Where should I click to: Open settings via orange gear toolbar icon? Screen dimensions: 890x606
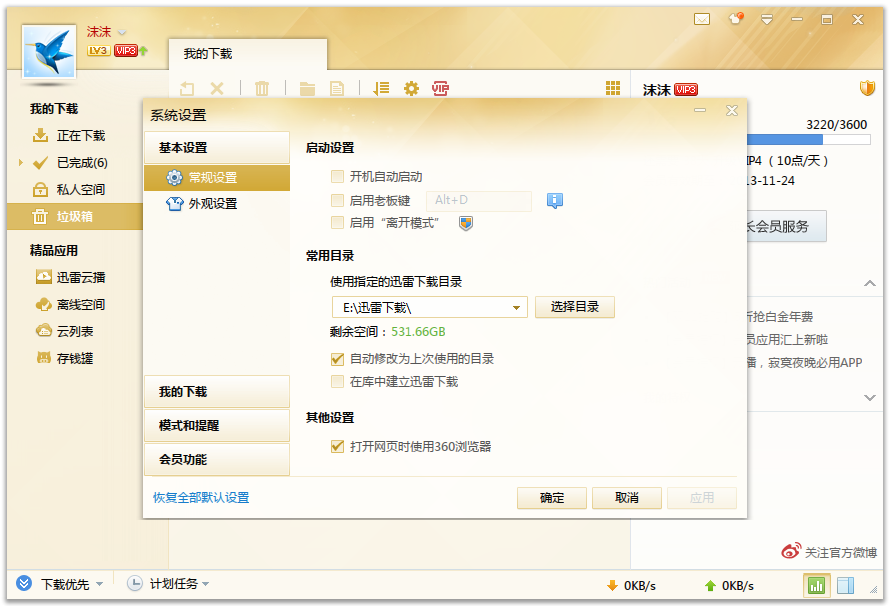[x=411, y=89]
